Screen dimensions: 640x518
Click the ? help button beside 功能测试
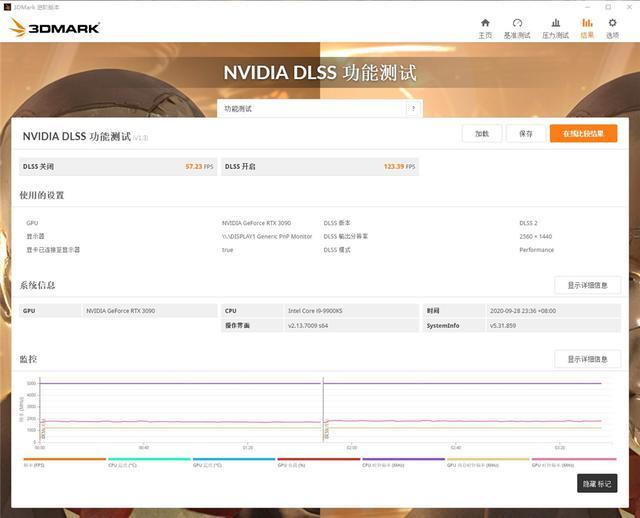tap(413, 109)
